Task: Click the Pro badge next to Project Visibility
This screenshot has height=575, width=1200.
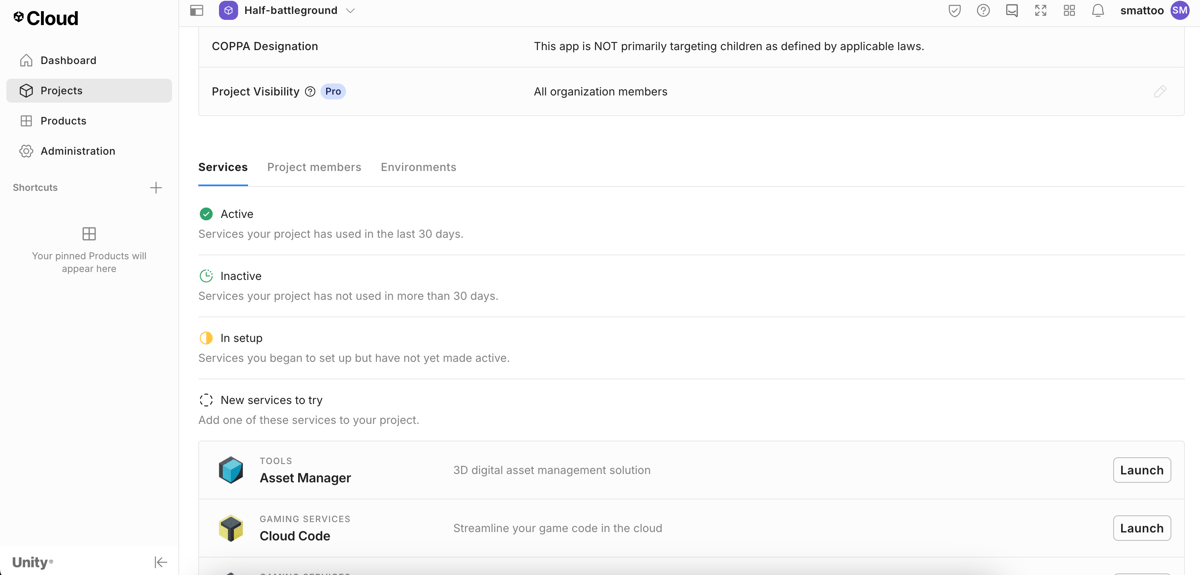Action: [333, 92]
